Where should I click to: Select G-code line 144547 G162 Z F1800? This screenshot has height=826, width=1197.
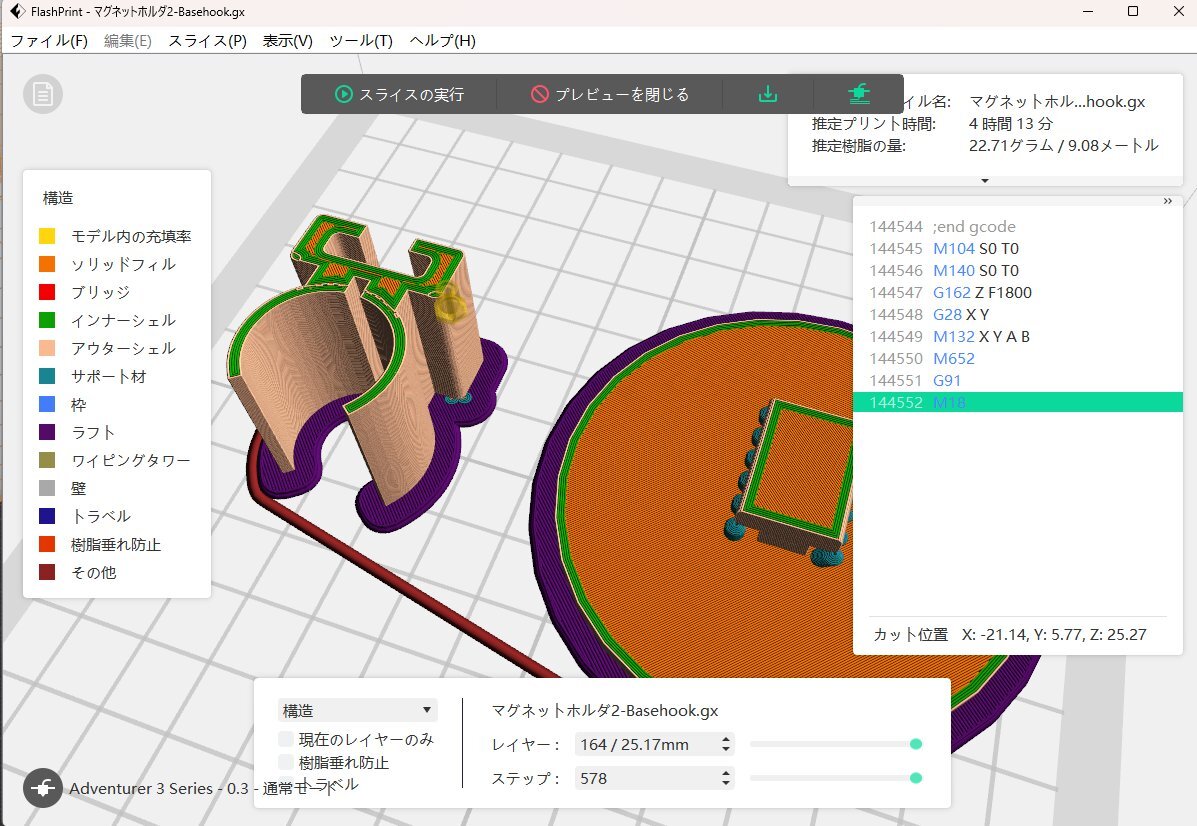(x=1018, y=292)
